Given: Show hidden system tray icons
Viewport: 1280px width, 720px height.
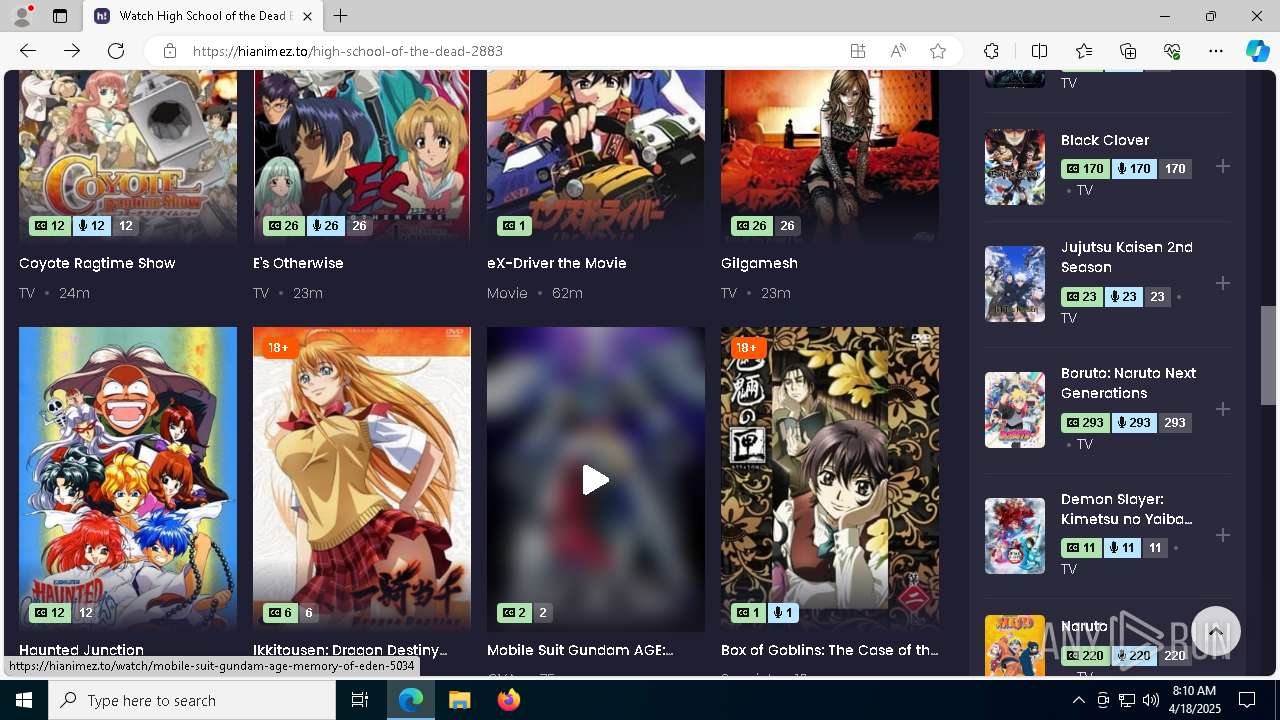Looking at the screenshot, I should 1078,700.
